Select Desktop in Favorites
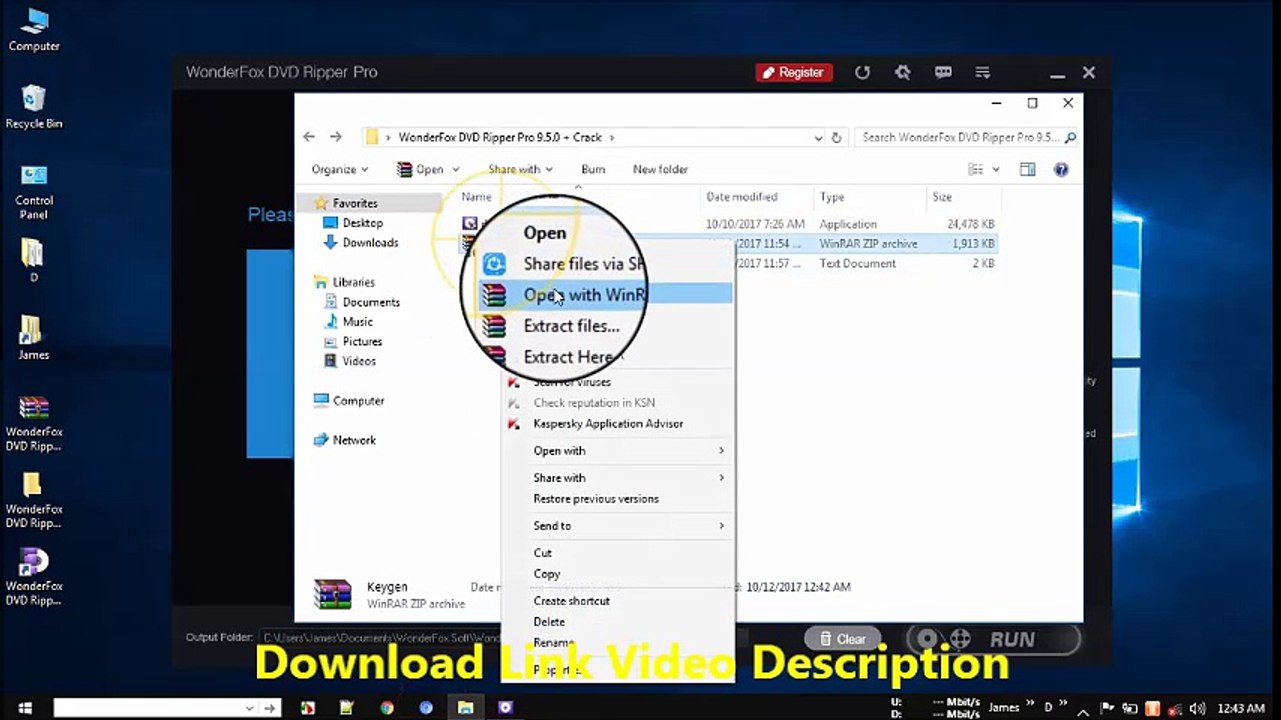The width and height of the screenshot is (1281, 720). click(x=363, y=223)
